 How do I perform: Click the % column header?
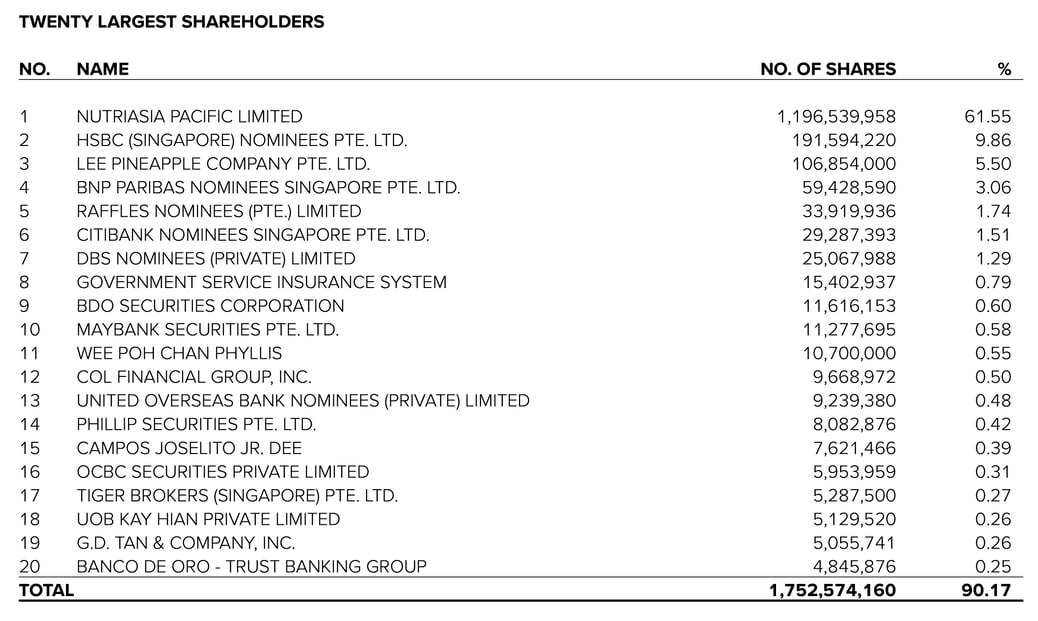(1004, 69)
